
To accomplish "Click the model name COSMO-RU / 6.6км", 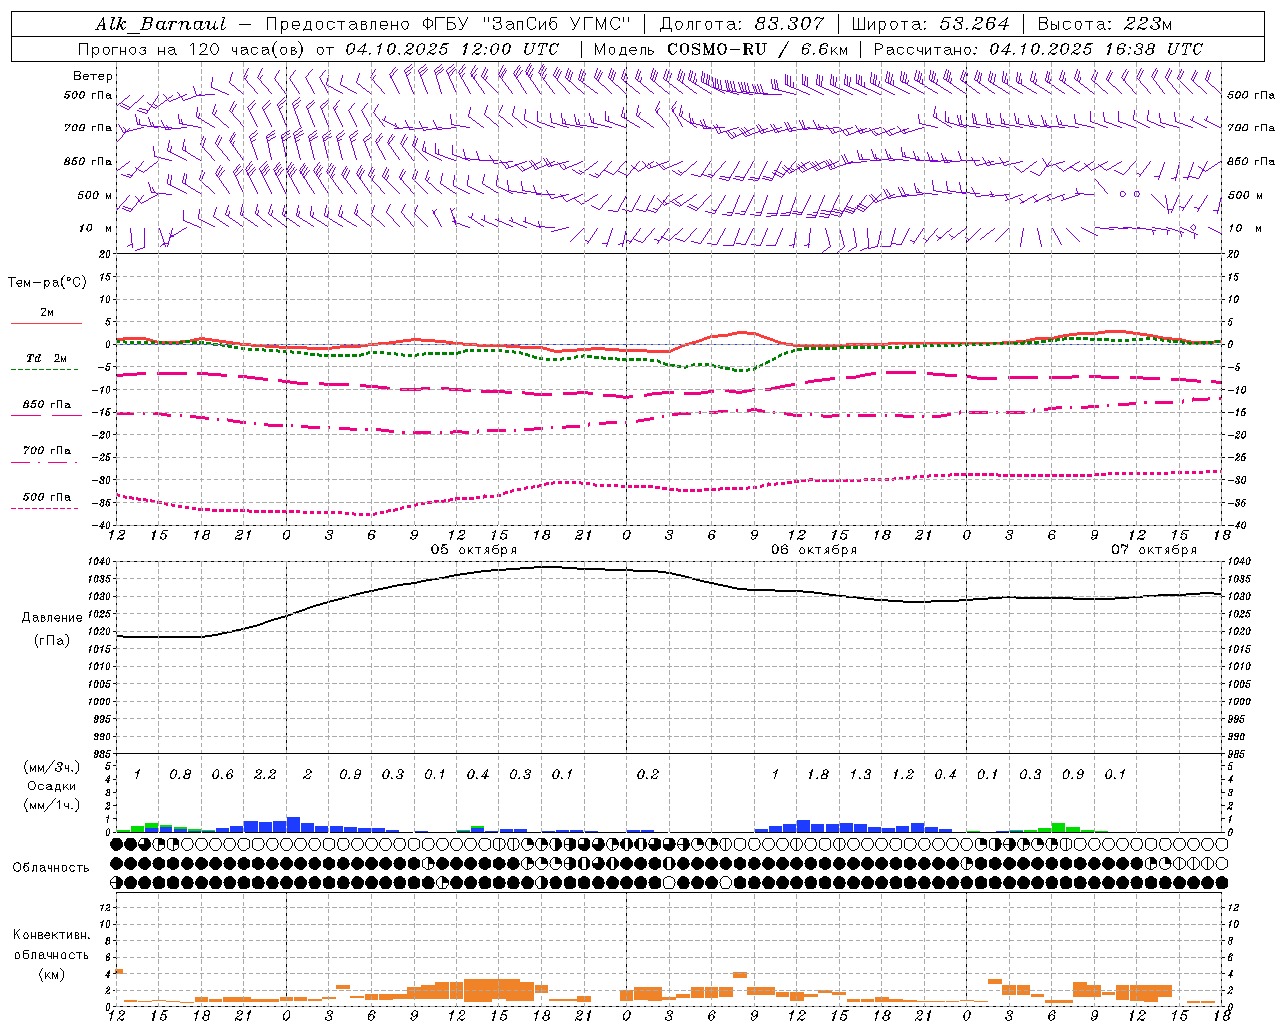I will pyautogui.click(x=758, y=49).
